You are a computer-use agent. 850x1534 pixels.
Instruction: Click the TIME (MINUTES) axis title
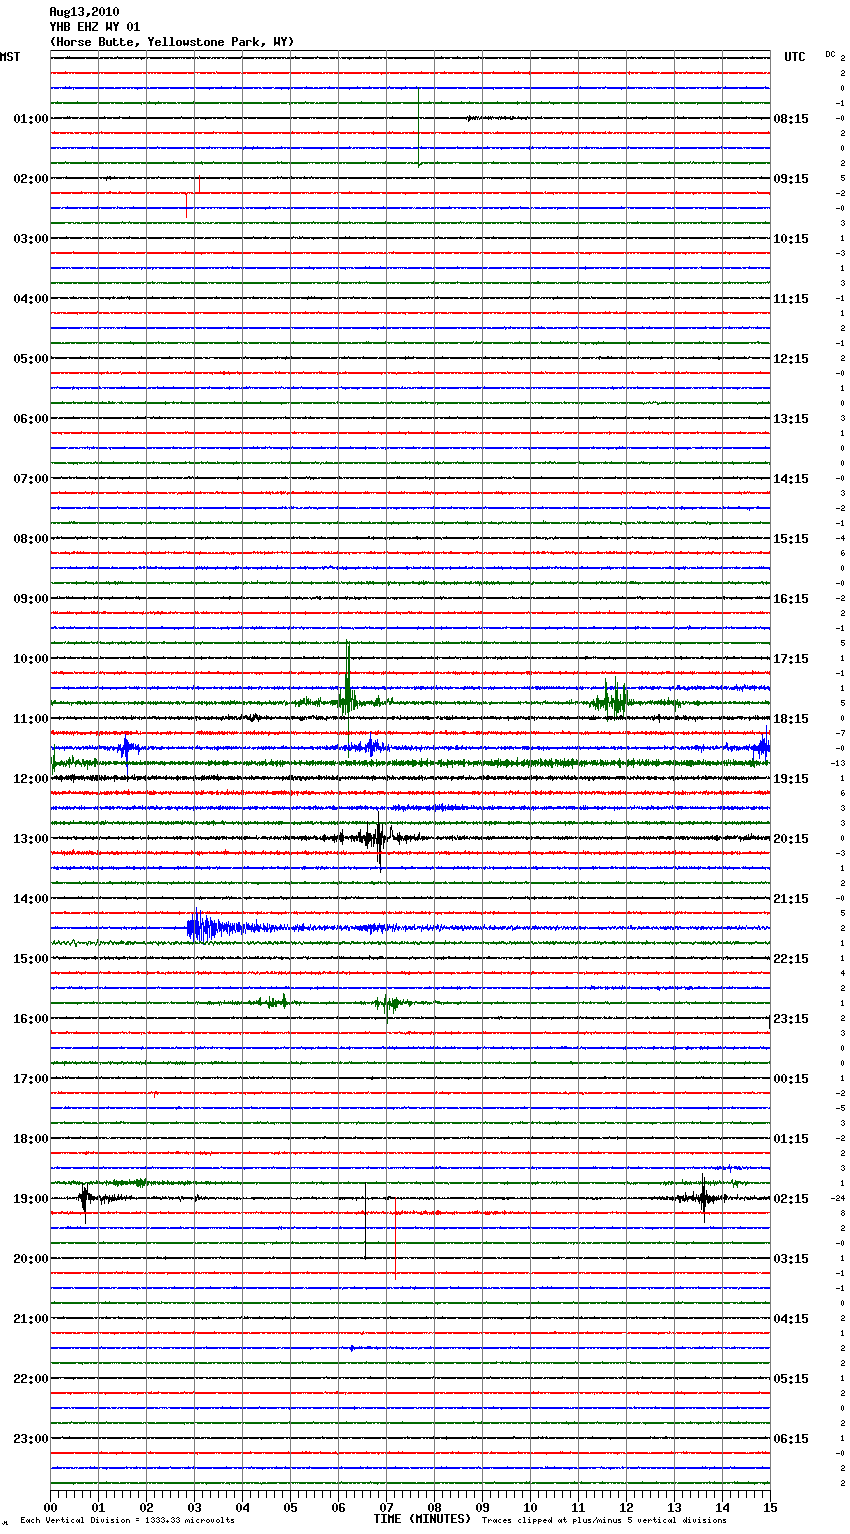(422, 1519)
